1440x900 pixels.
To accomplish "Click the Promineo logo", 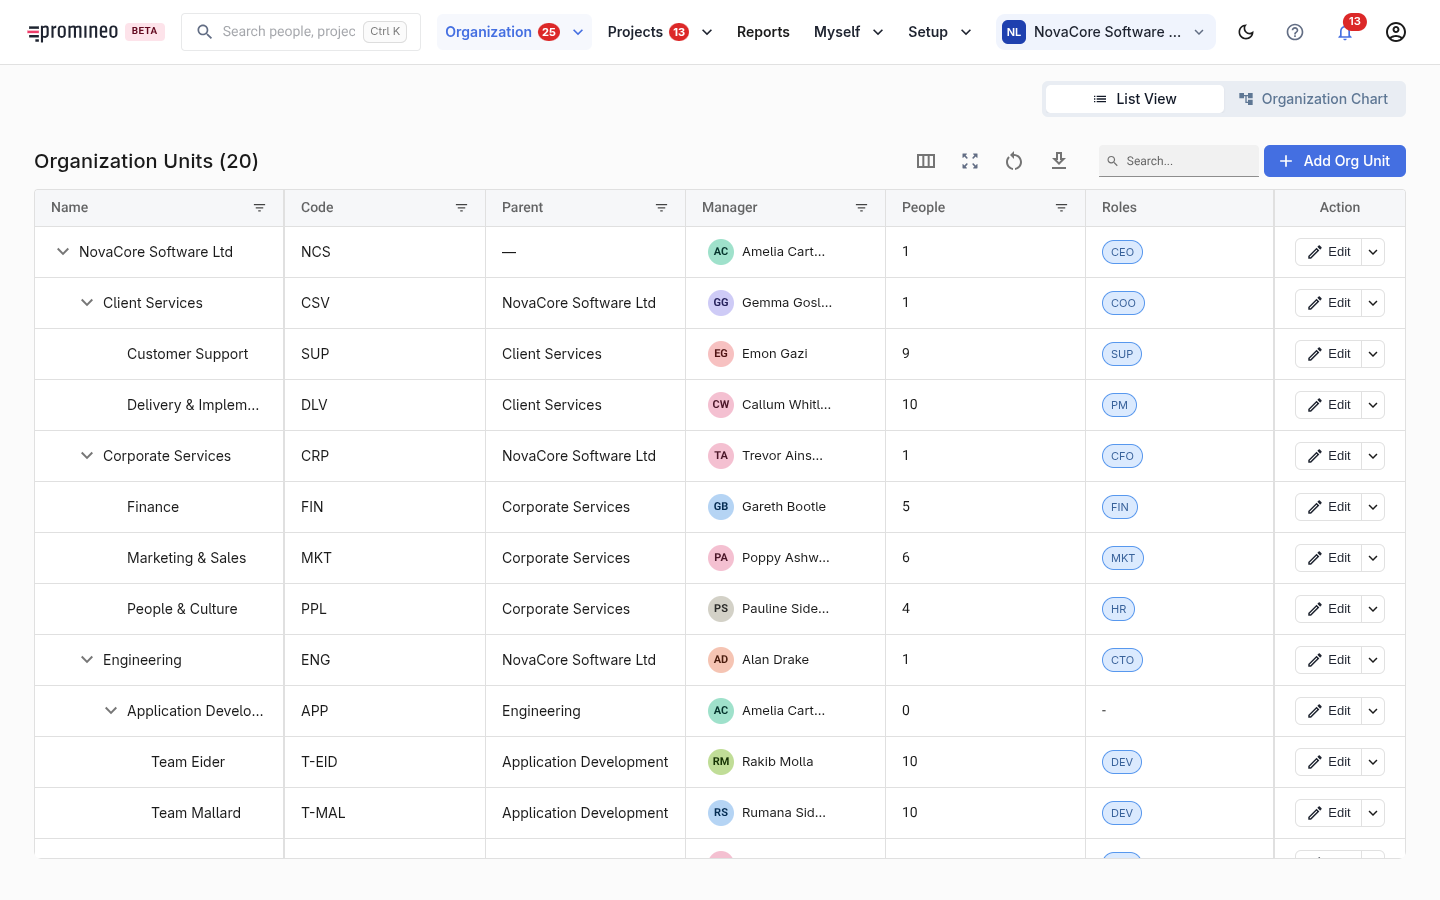I will pyautogui.click(x=73, y=32).
